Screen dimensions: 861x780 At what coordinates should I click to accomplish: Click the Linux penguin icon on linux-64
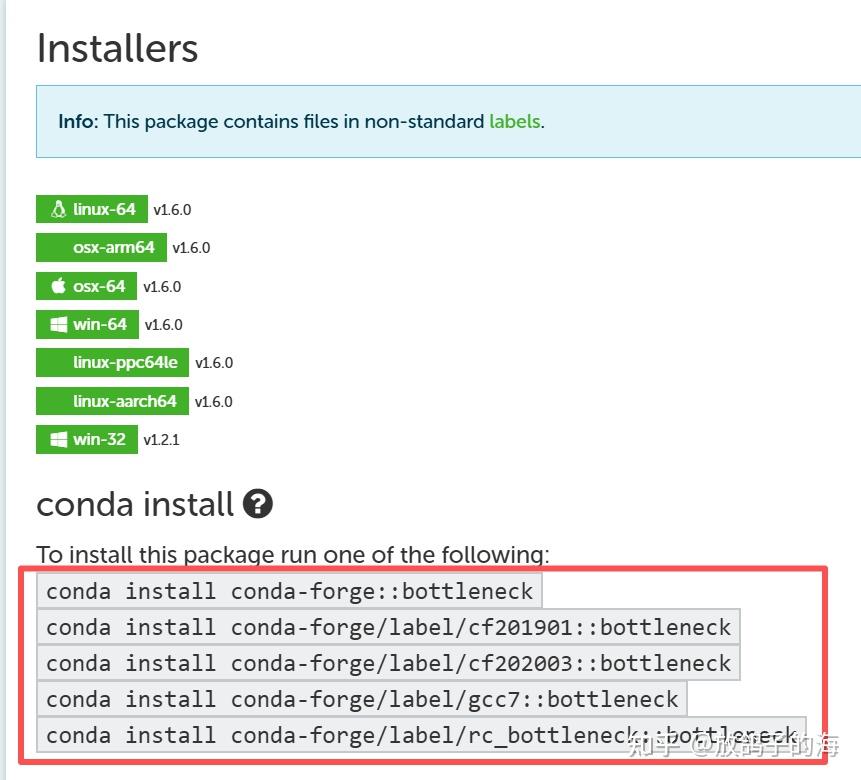click(58, 210)
